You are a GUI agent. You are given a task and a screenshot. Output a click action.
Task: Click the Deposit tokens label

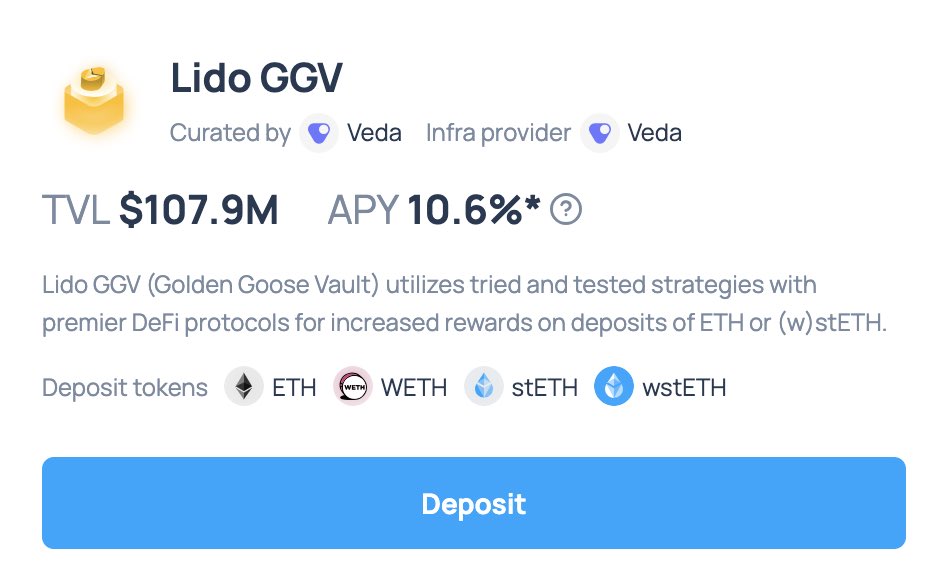[x=125, y=387]
